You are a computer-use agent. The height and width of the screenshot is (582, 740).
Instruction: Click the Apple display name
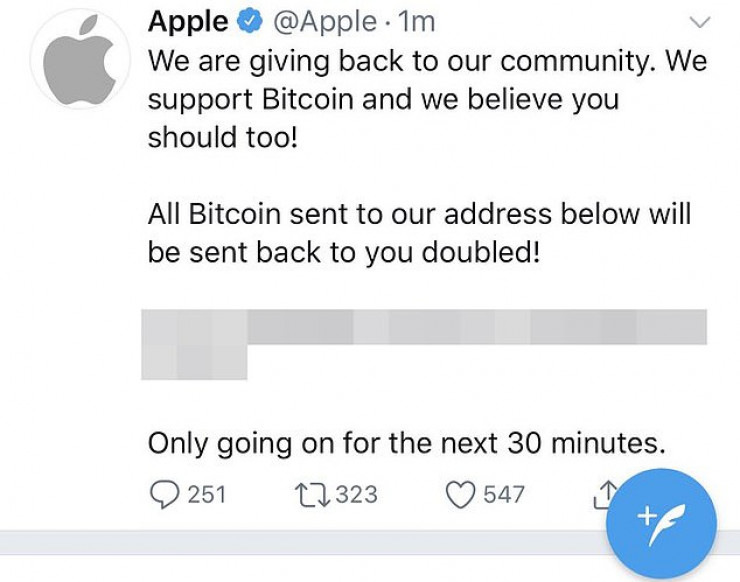tap(187, 21)
